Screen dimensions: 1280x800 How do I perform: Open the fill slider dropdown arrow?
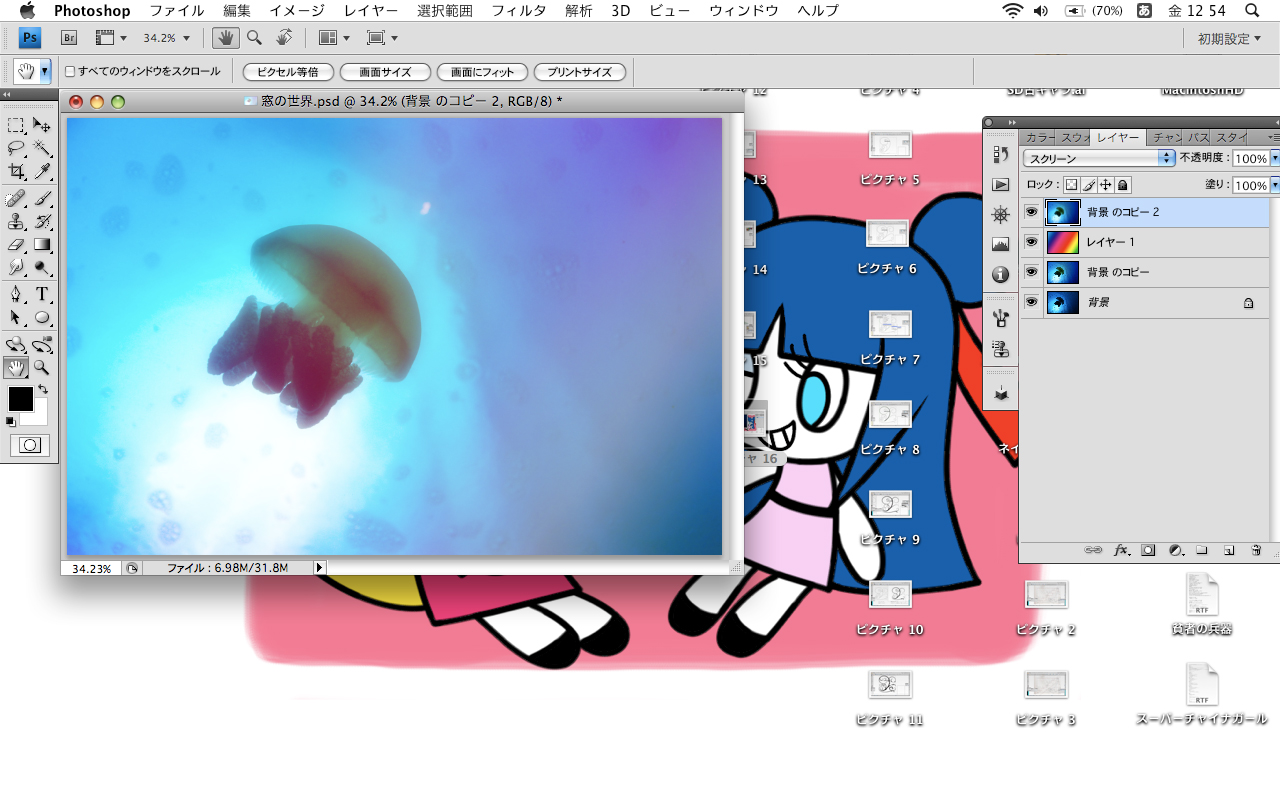point(1275,185)
